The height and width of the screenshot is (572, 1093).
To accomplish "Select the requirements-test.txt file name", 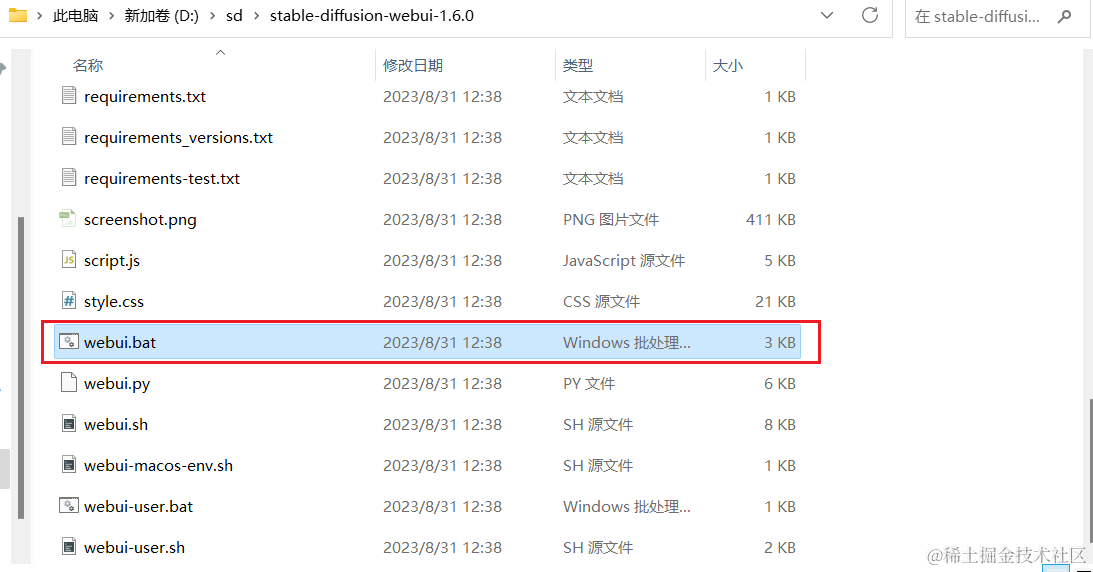I will coord(162,178).
